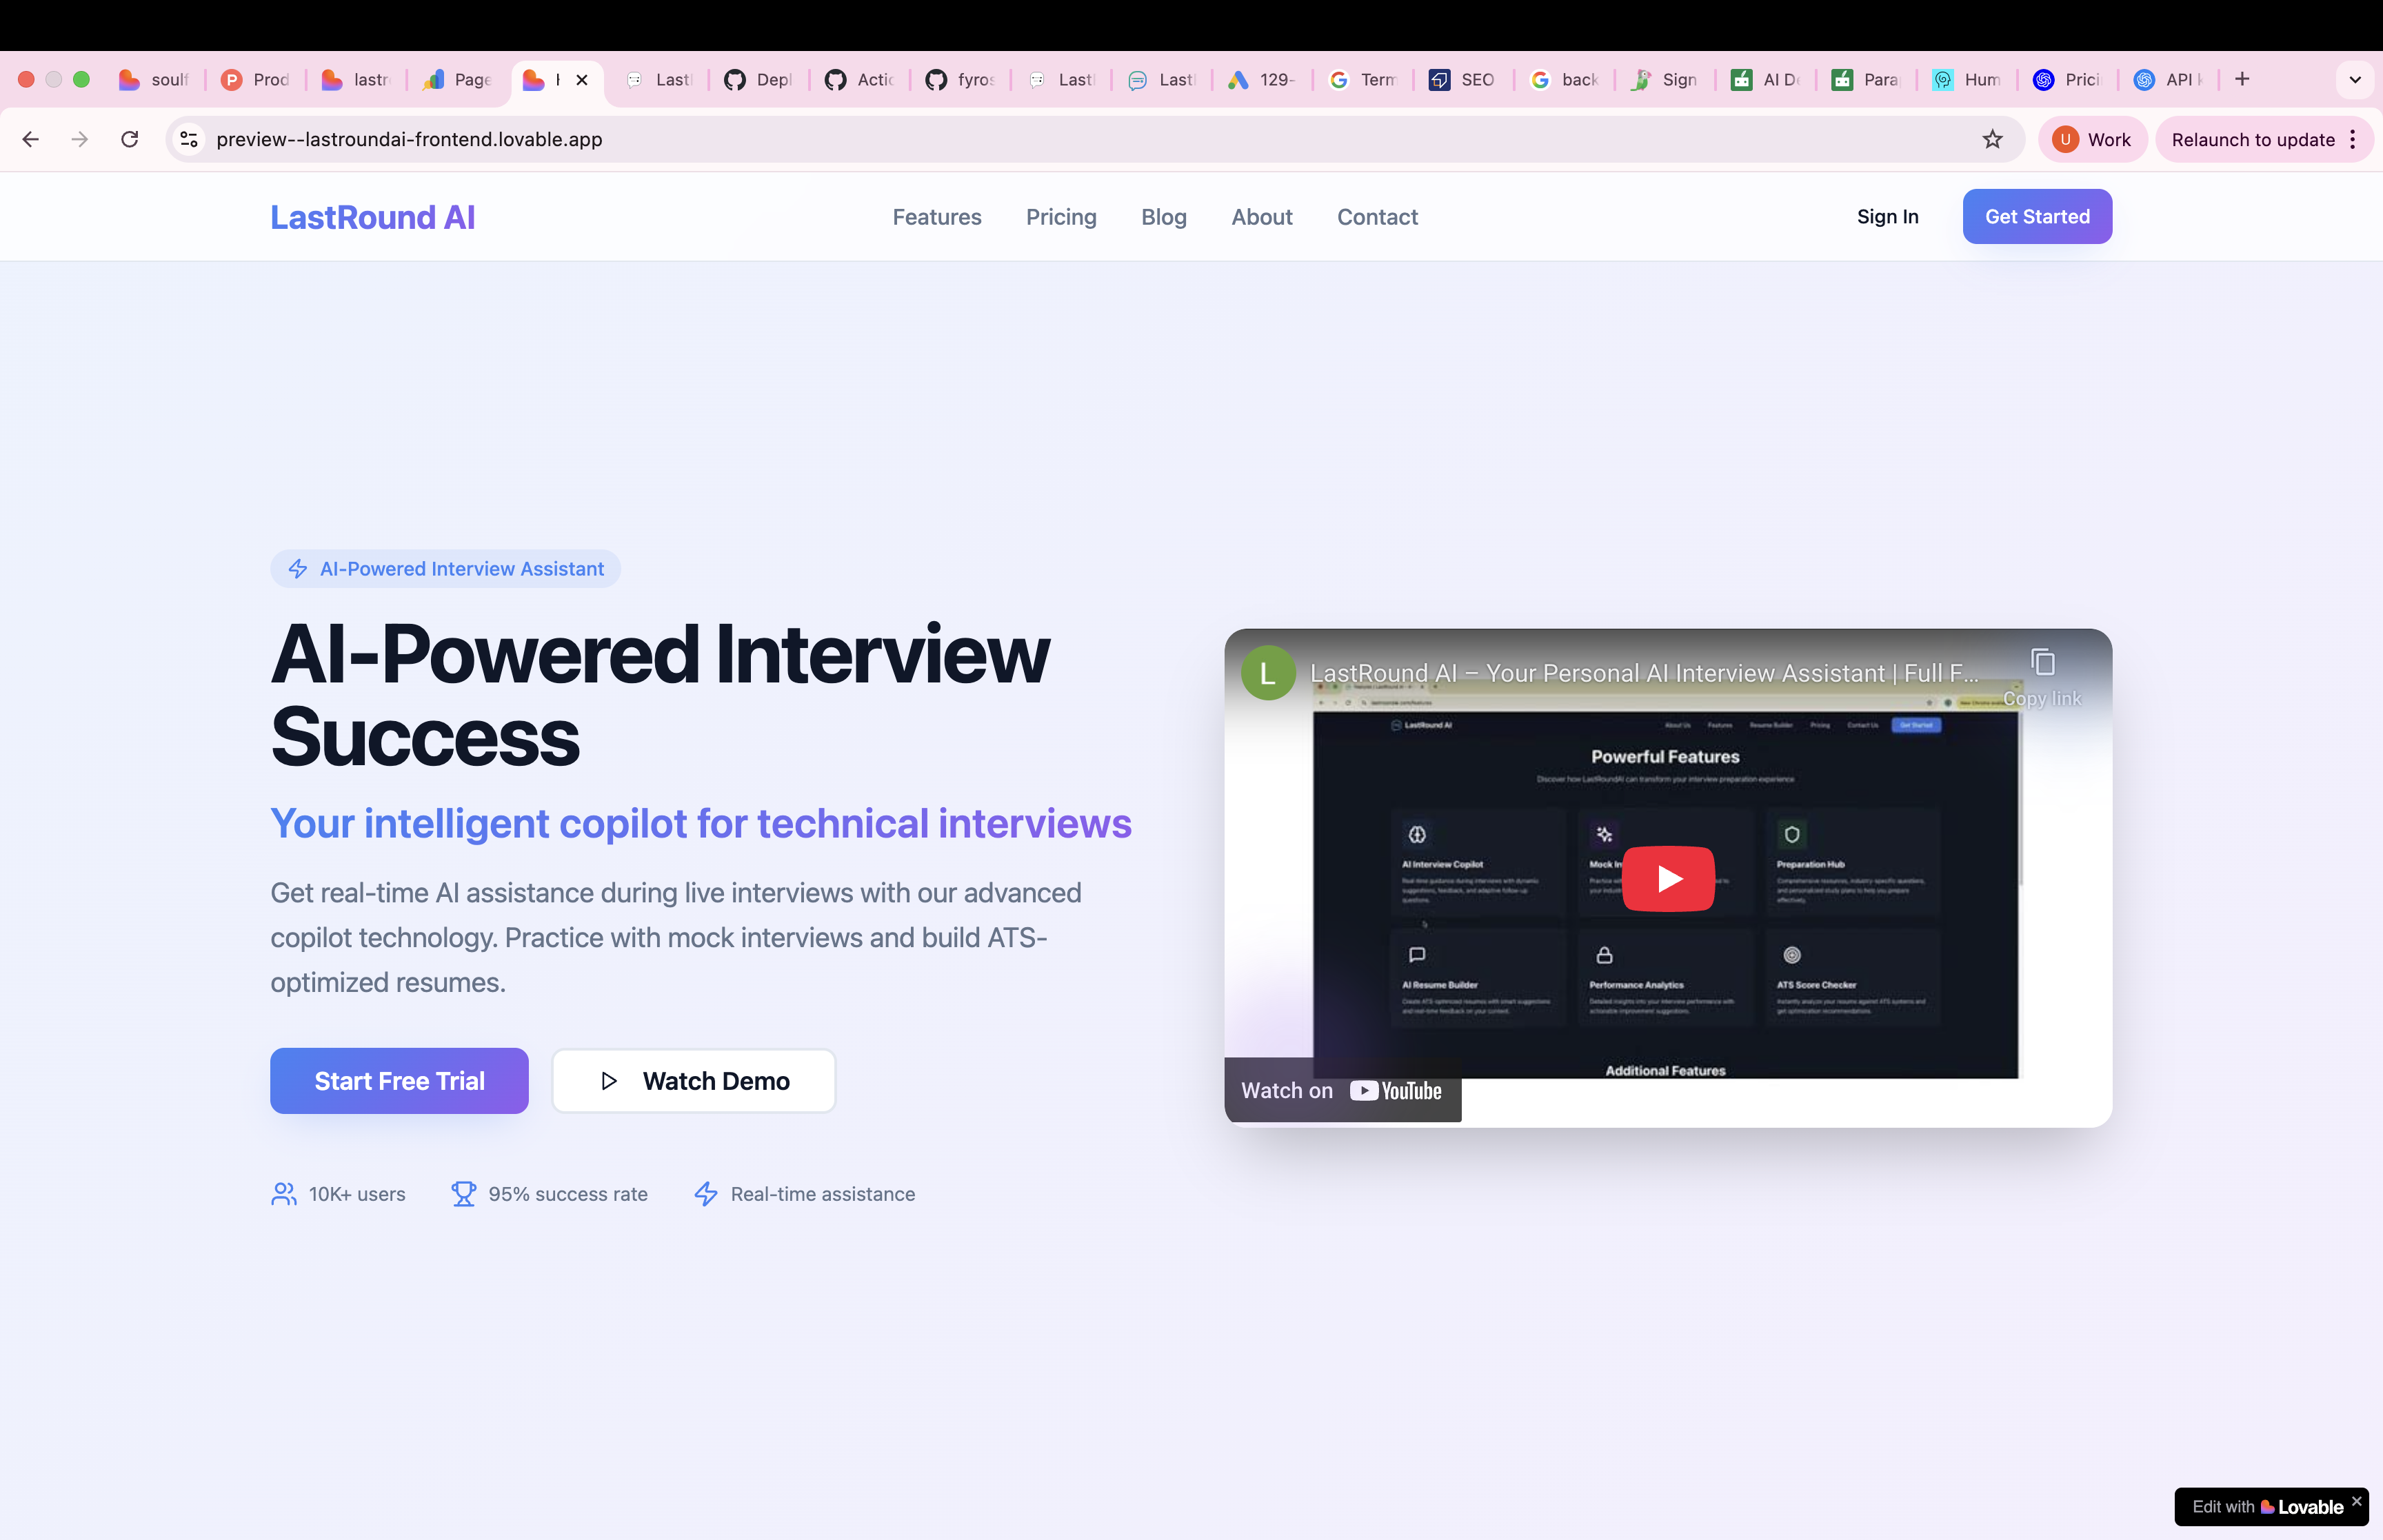The width and height of the screenshot is (2383, 1540).
Task: Click Sign In
Action: click(1887, 216)
